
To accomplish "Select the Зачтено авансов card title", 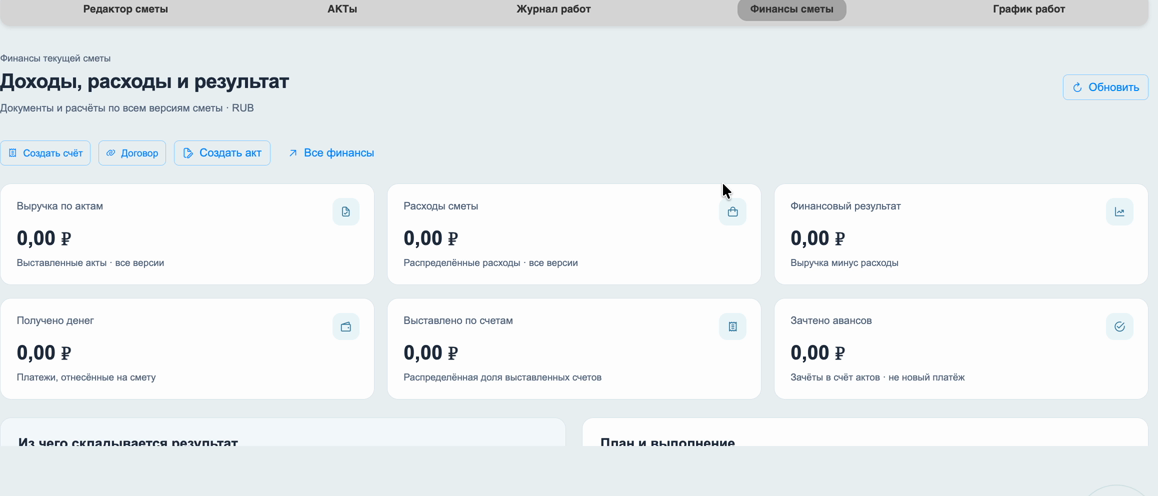I will [831, 320].
